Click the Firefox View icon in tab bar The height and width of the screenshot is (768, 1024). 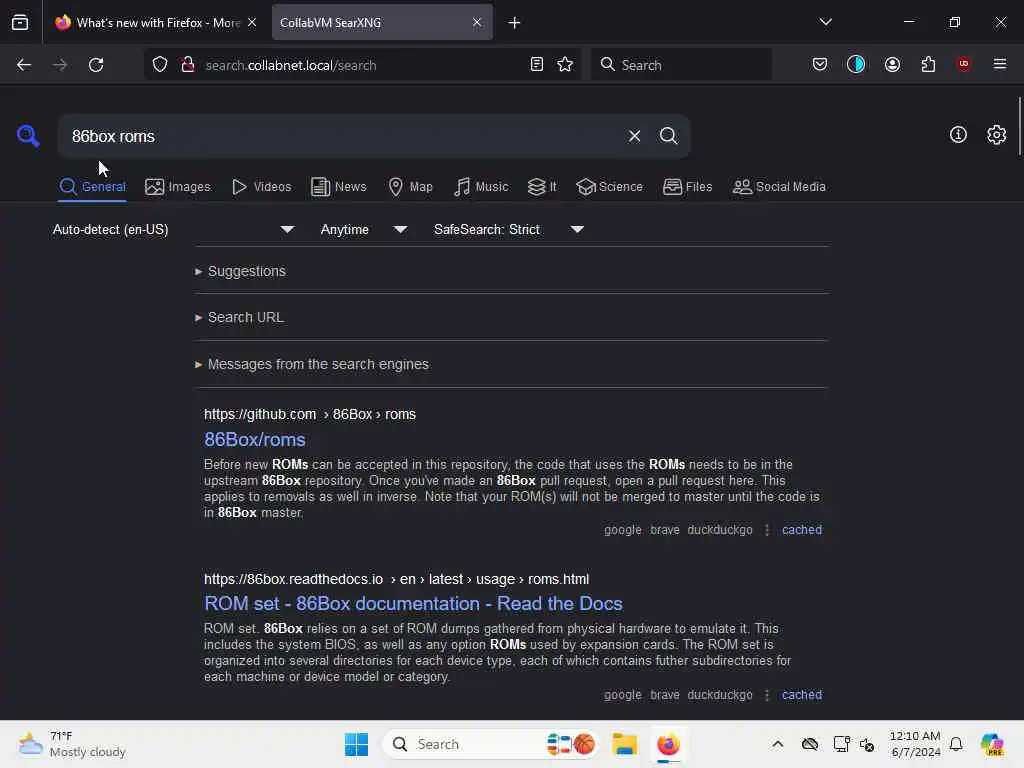tap(20, 23)
